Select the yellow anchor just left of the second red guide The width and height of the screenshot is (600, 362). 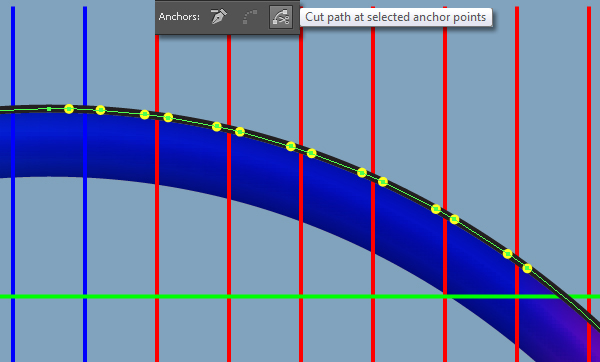[x=217, y=127]
